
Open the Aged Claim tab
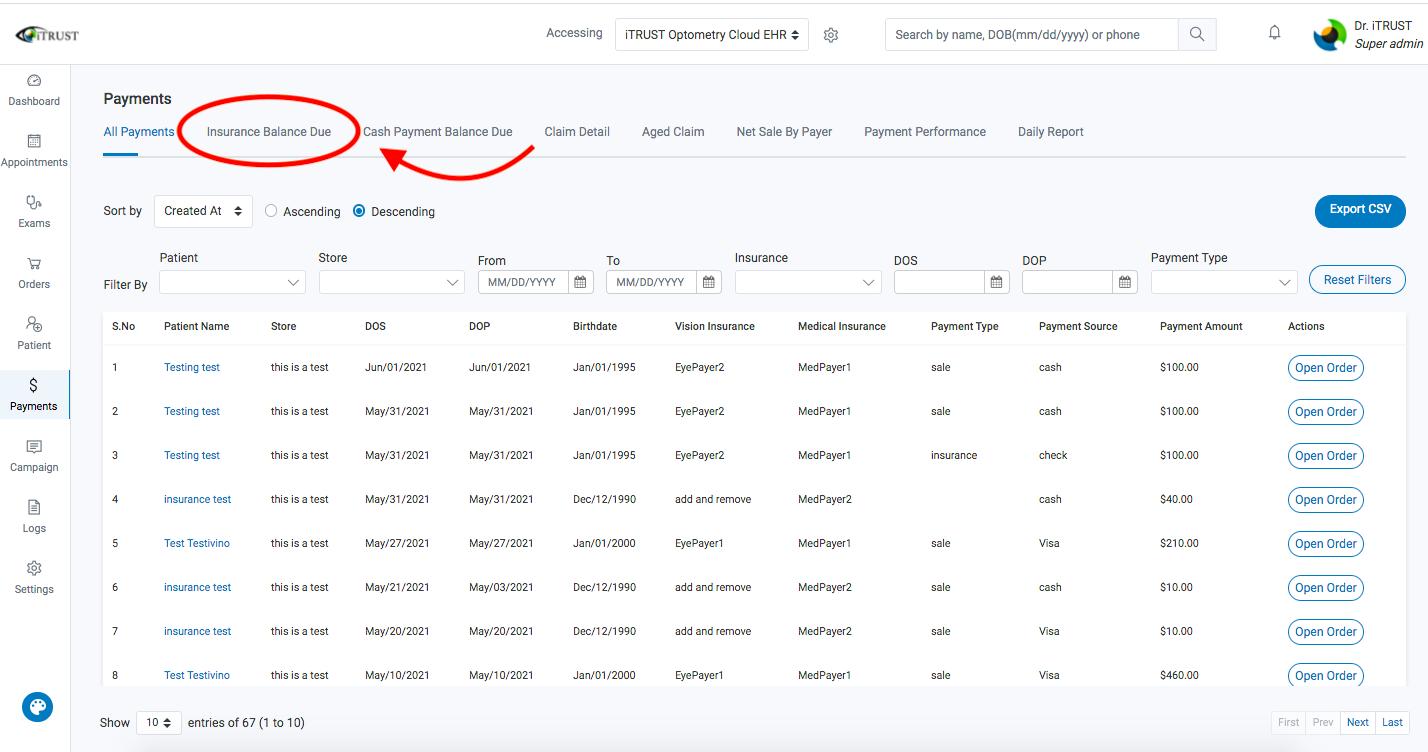coord(673,131)
